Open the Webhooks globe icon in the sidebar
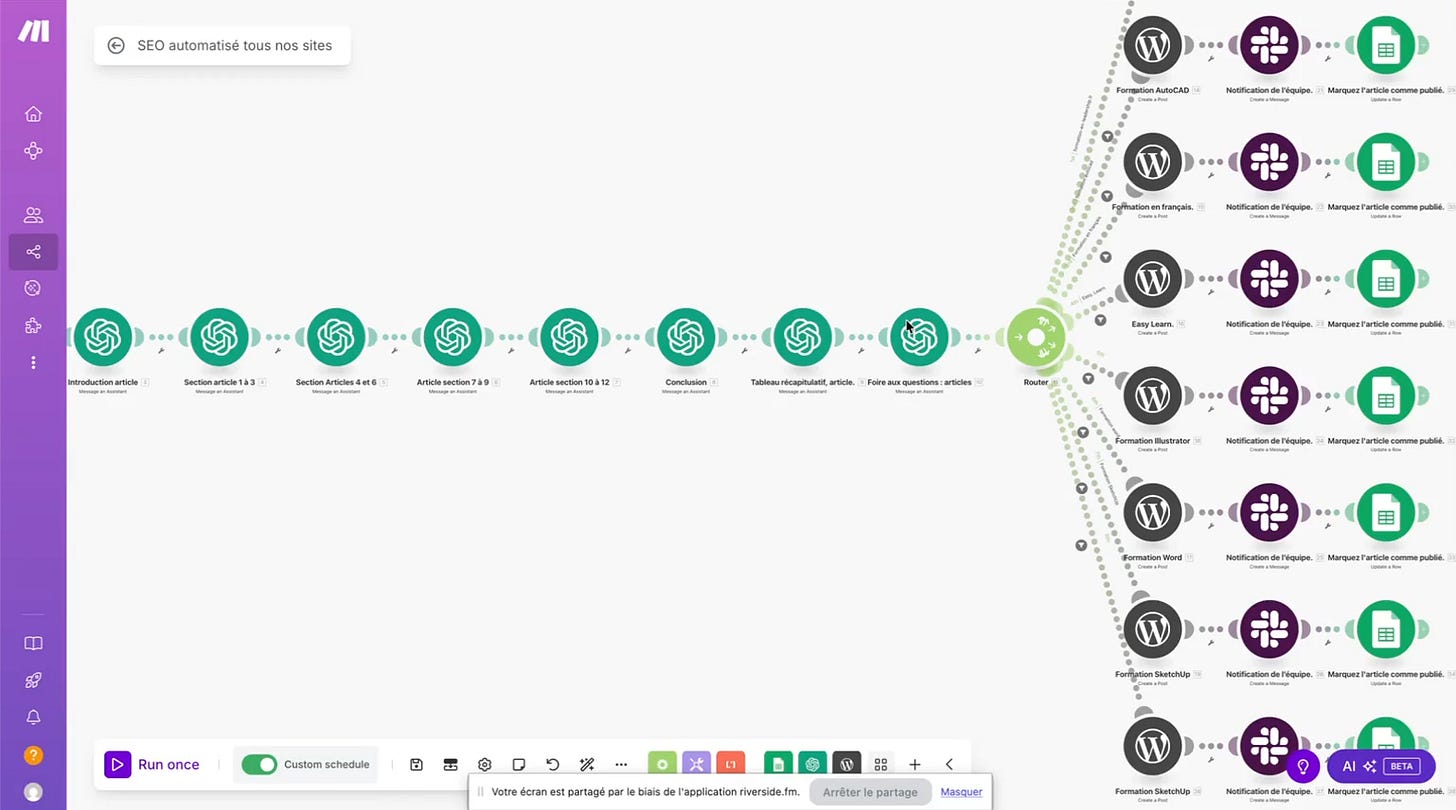1456x810 pixels. tap(33, 288)
